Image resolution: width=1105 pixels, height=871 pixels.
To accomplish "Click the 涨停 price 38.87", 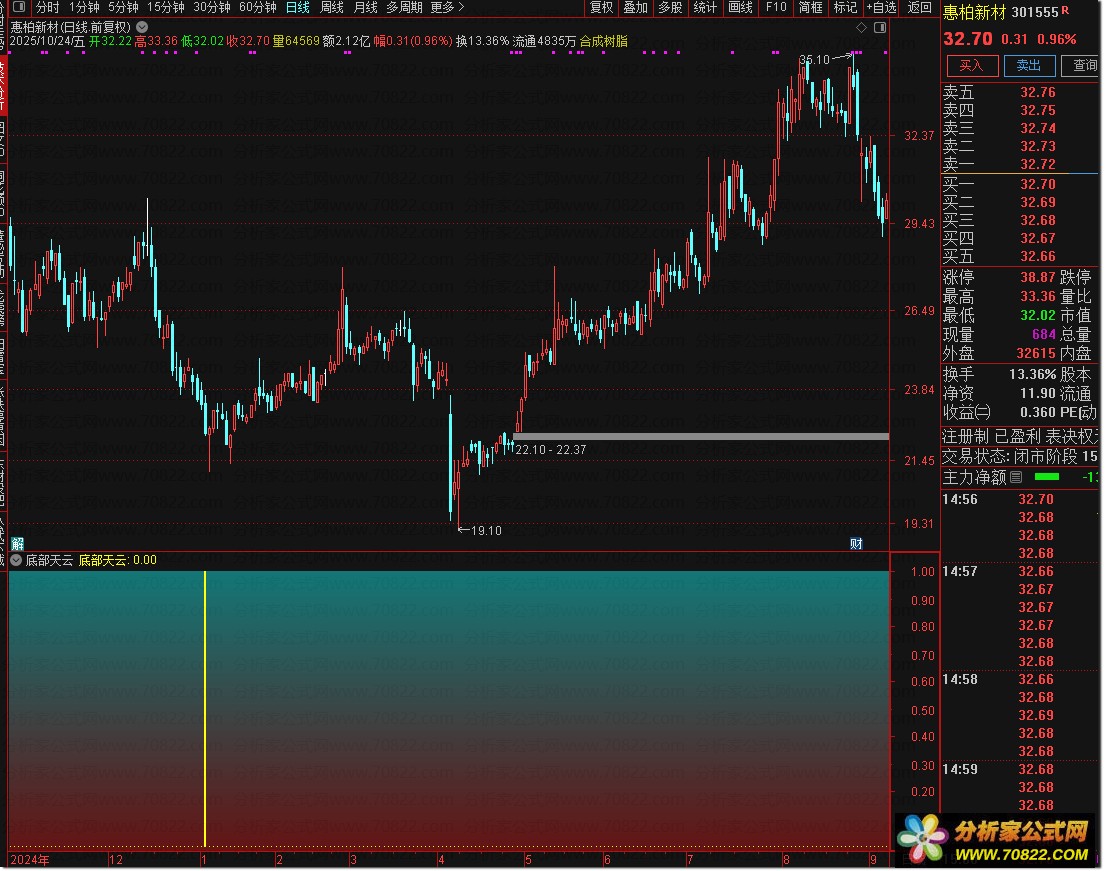I will [1038, 277].
